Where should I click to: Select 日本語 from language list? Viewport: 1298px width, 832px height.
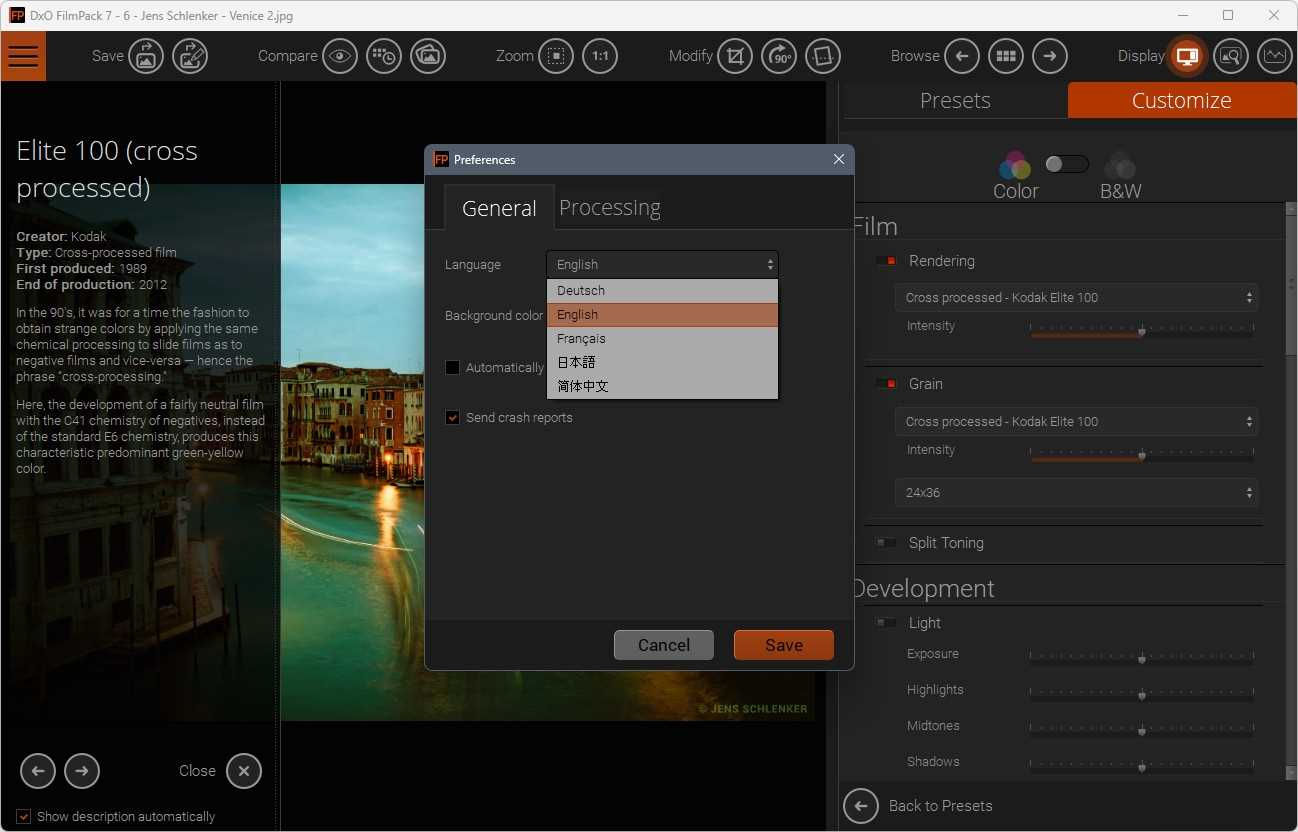(x=662, y=362)
